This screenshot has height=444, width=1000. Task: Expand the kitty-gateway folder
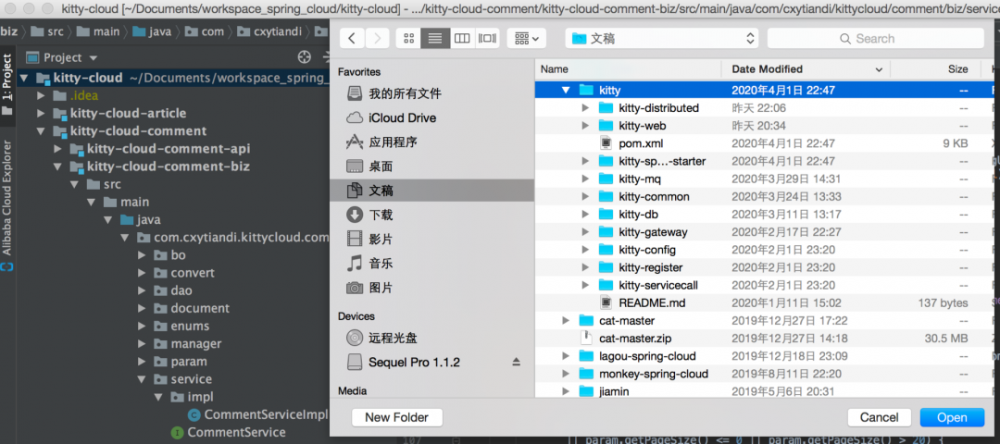click(x=585, y=232)
